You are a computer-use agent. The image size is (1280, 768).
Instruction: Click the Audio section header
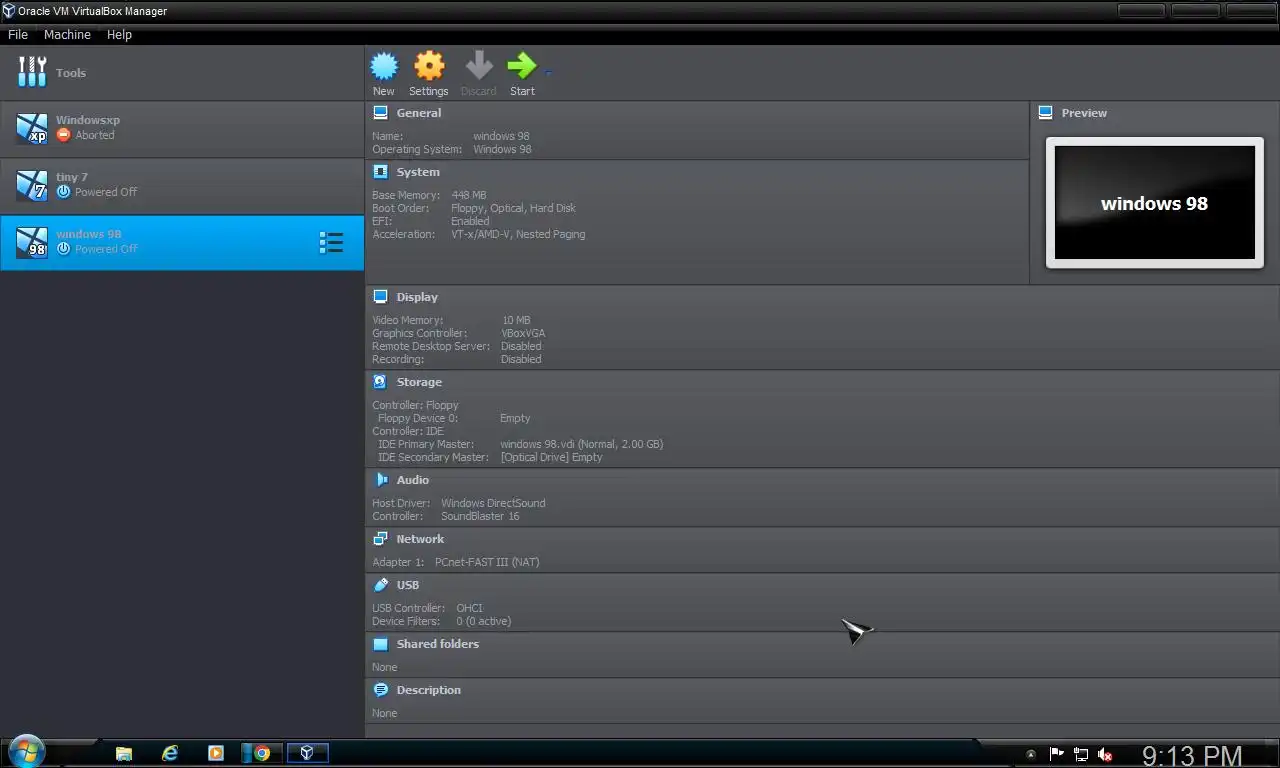pos(413,480)
